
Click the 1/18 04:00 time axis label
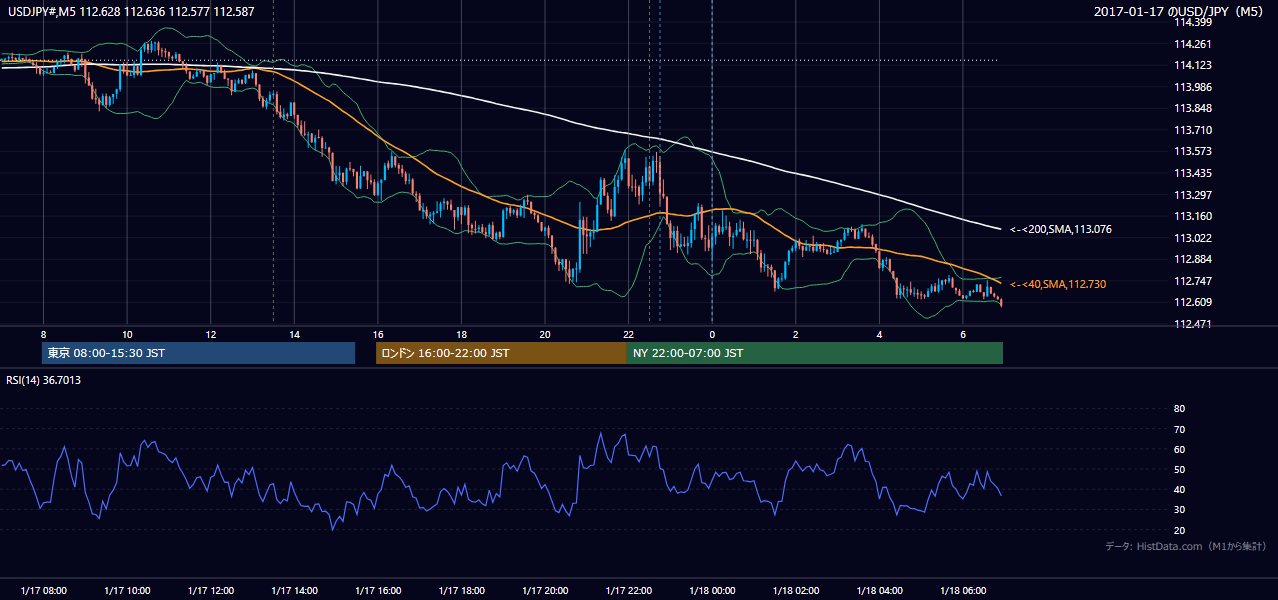pyautogui.click(x=878, y=590)
